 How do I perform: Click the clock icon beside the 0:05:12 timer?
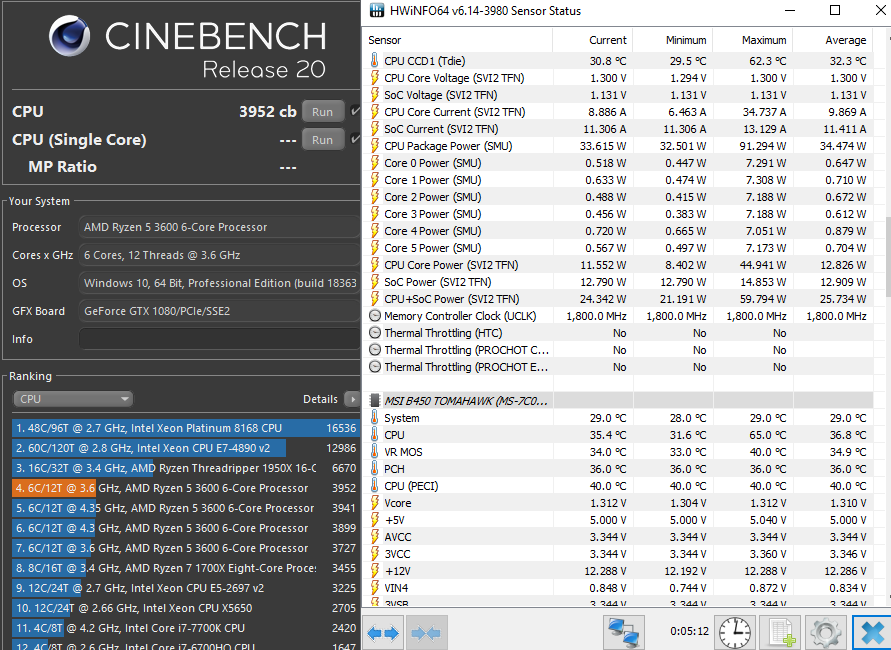click(x=734, y=632)
